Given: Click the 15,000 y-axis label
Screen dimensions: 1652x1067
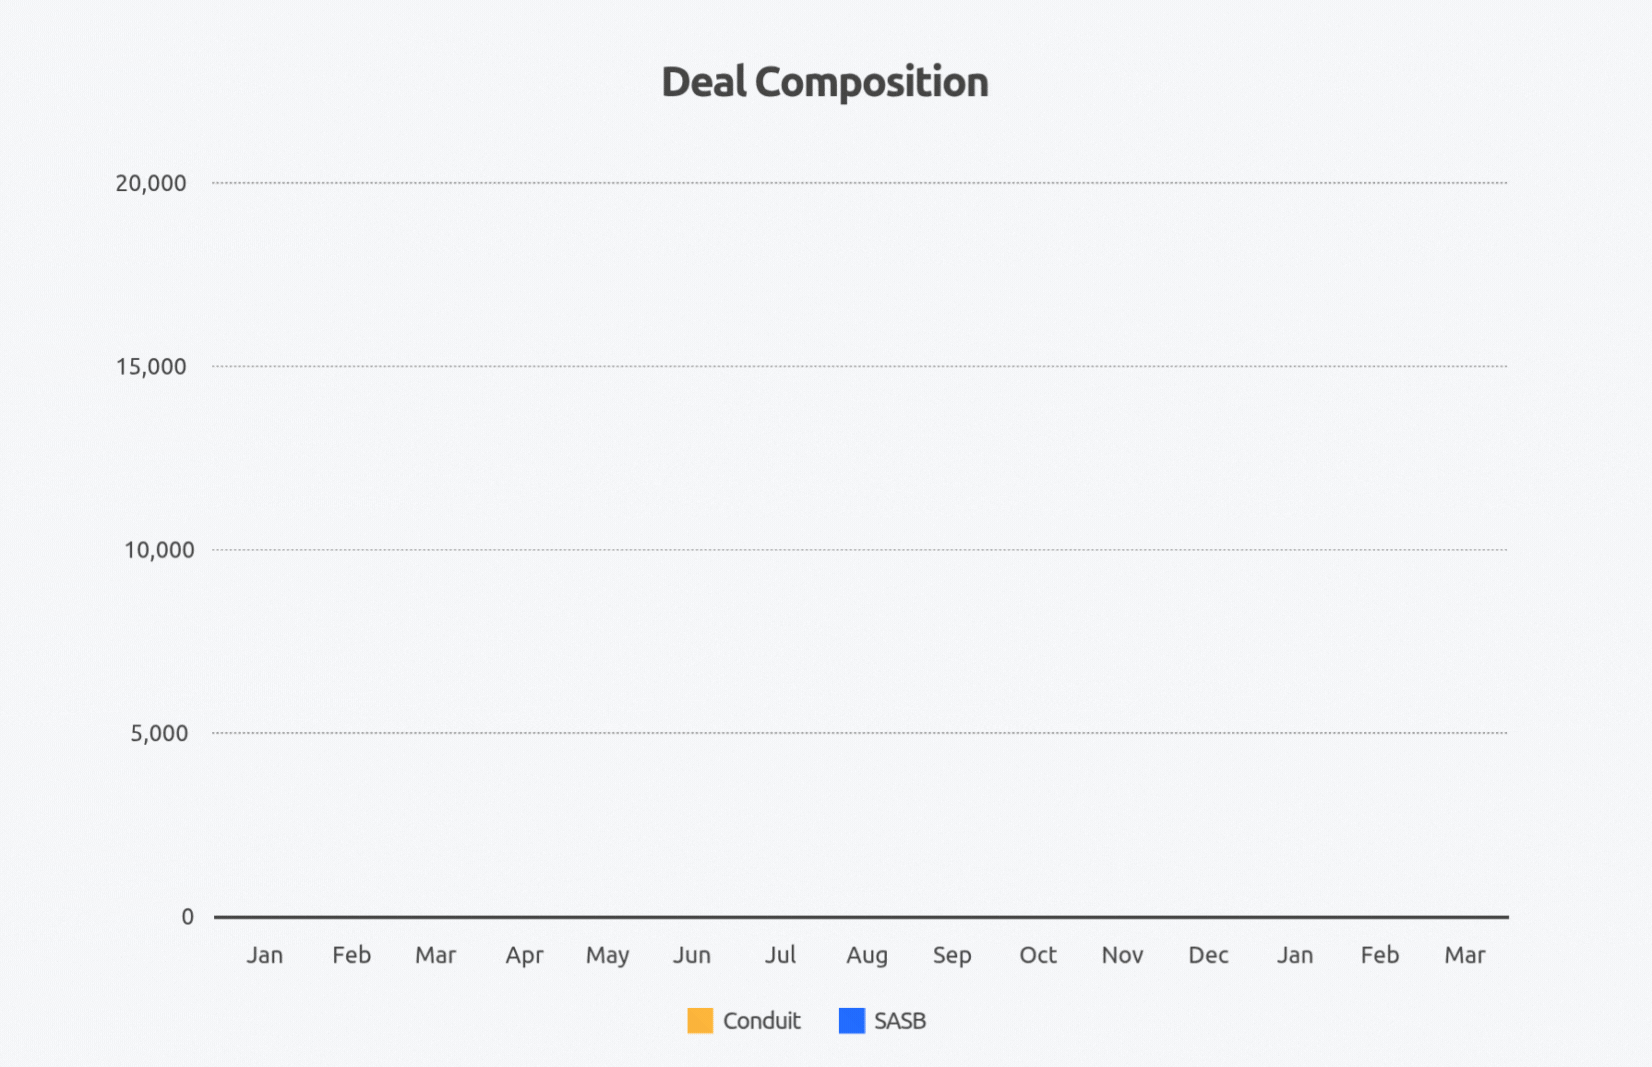Looking at the screenshot, I should tap(151, 367).
